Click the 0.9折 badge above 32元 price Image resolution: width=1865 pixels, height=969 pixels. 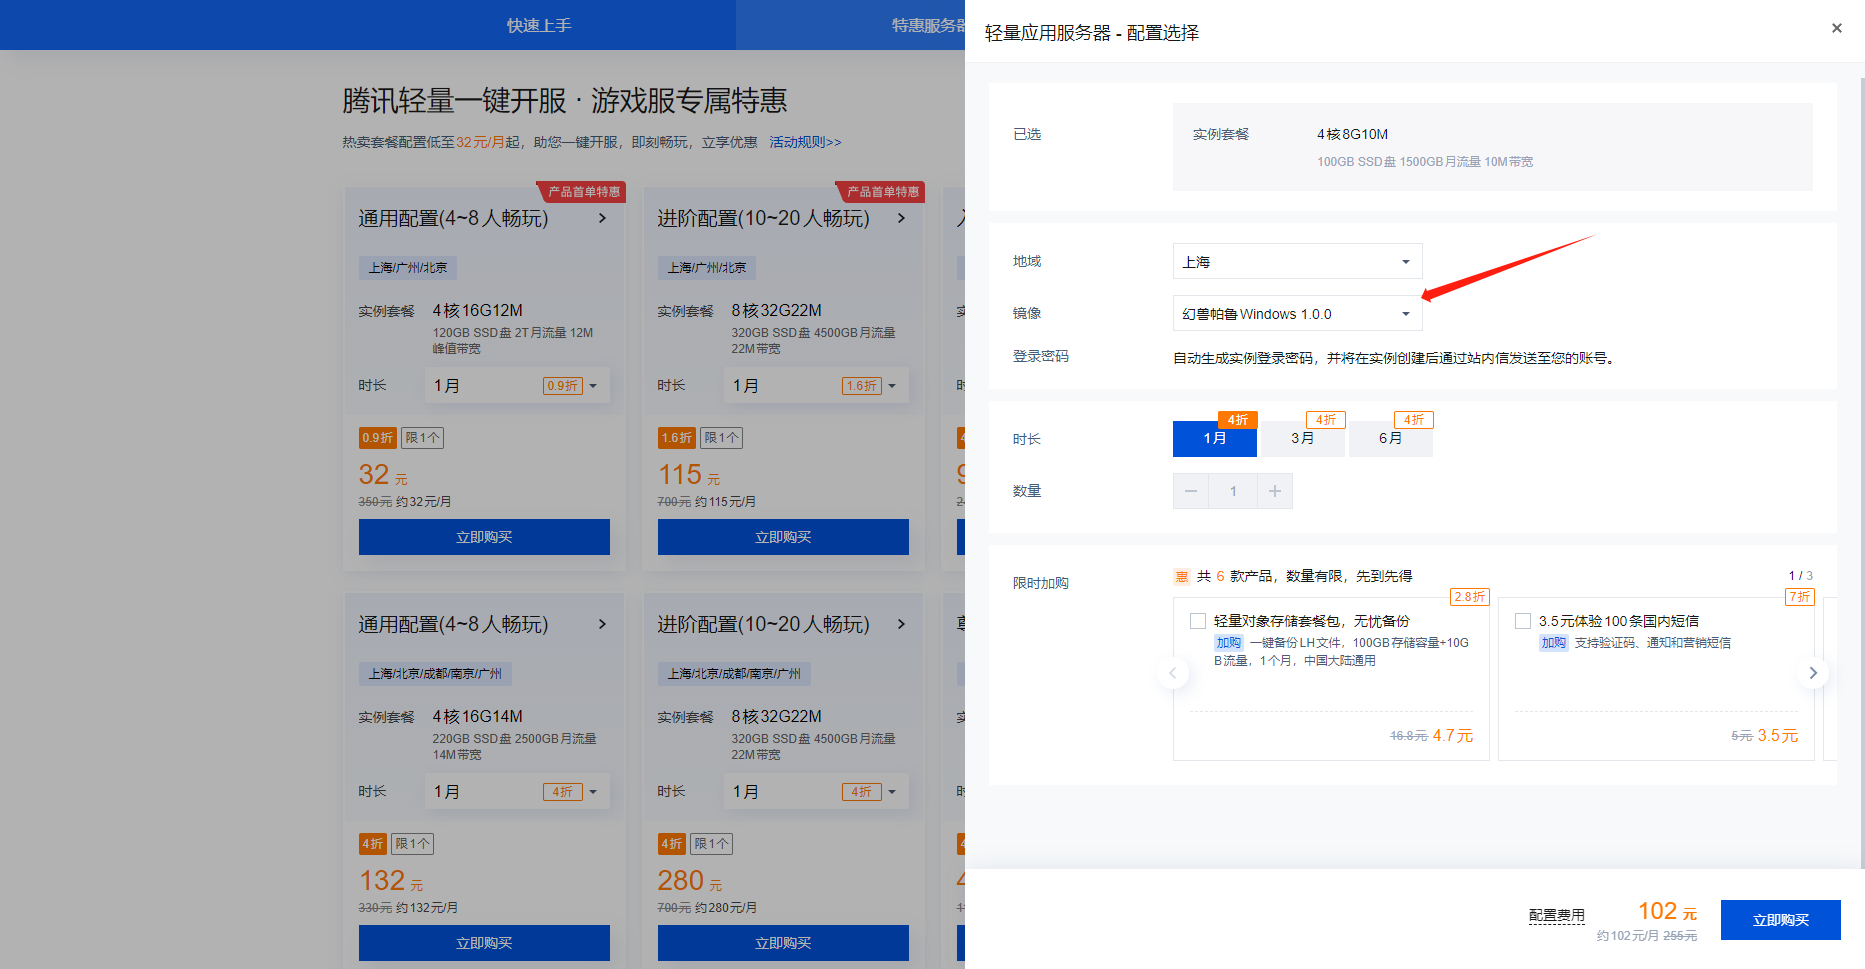coord(377,438)
